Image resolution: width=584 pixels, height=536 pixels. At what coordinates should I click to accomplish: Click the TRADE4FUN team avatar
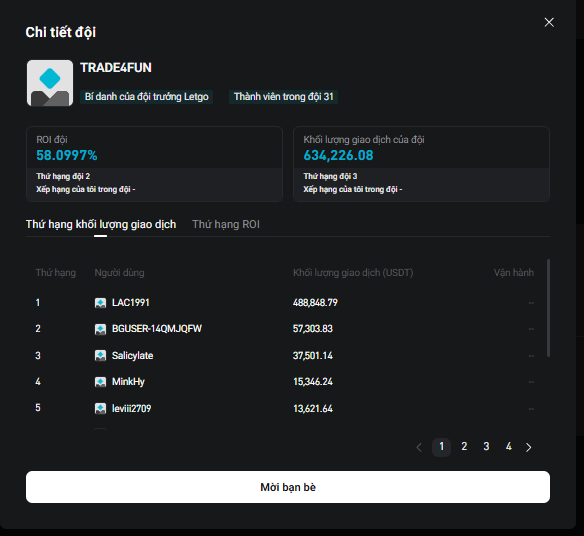click(x=50, y=83)
